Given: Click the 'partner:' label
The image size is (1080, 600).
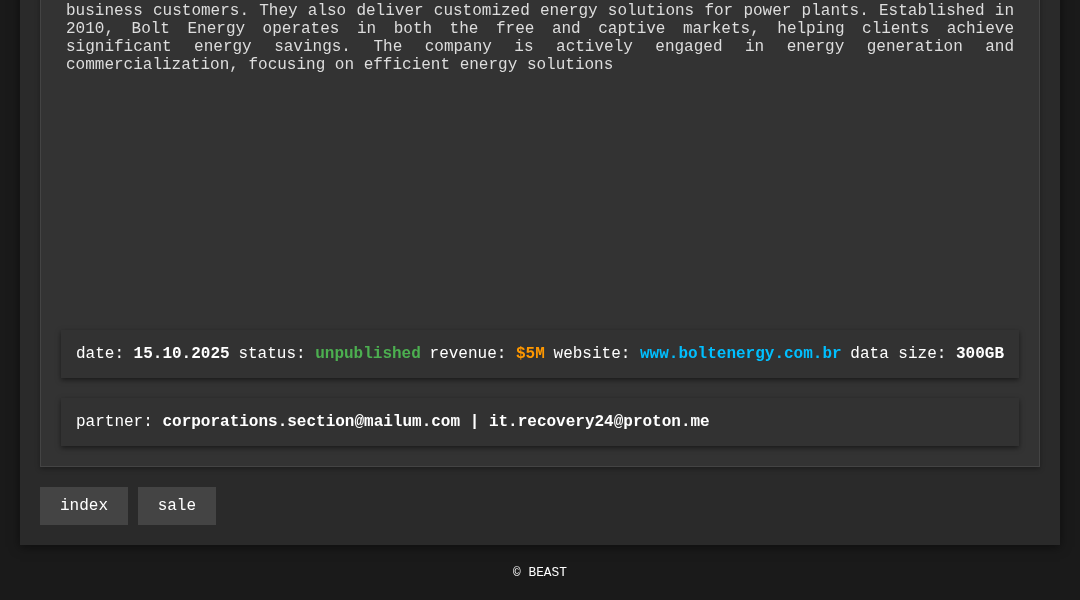Looking at the screenshot, I should tap(114, 421).
